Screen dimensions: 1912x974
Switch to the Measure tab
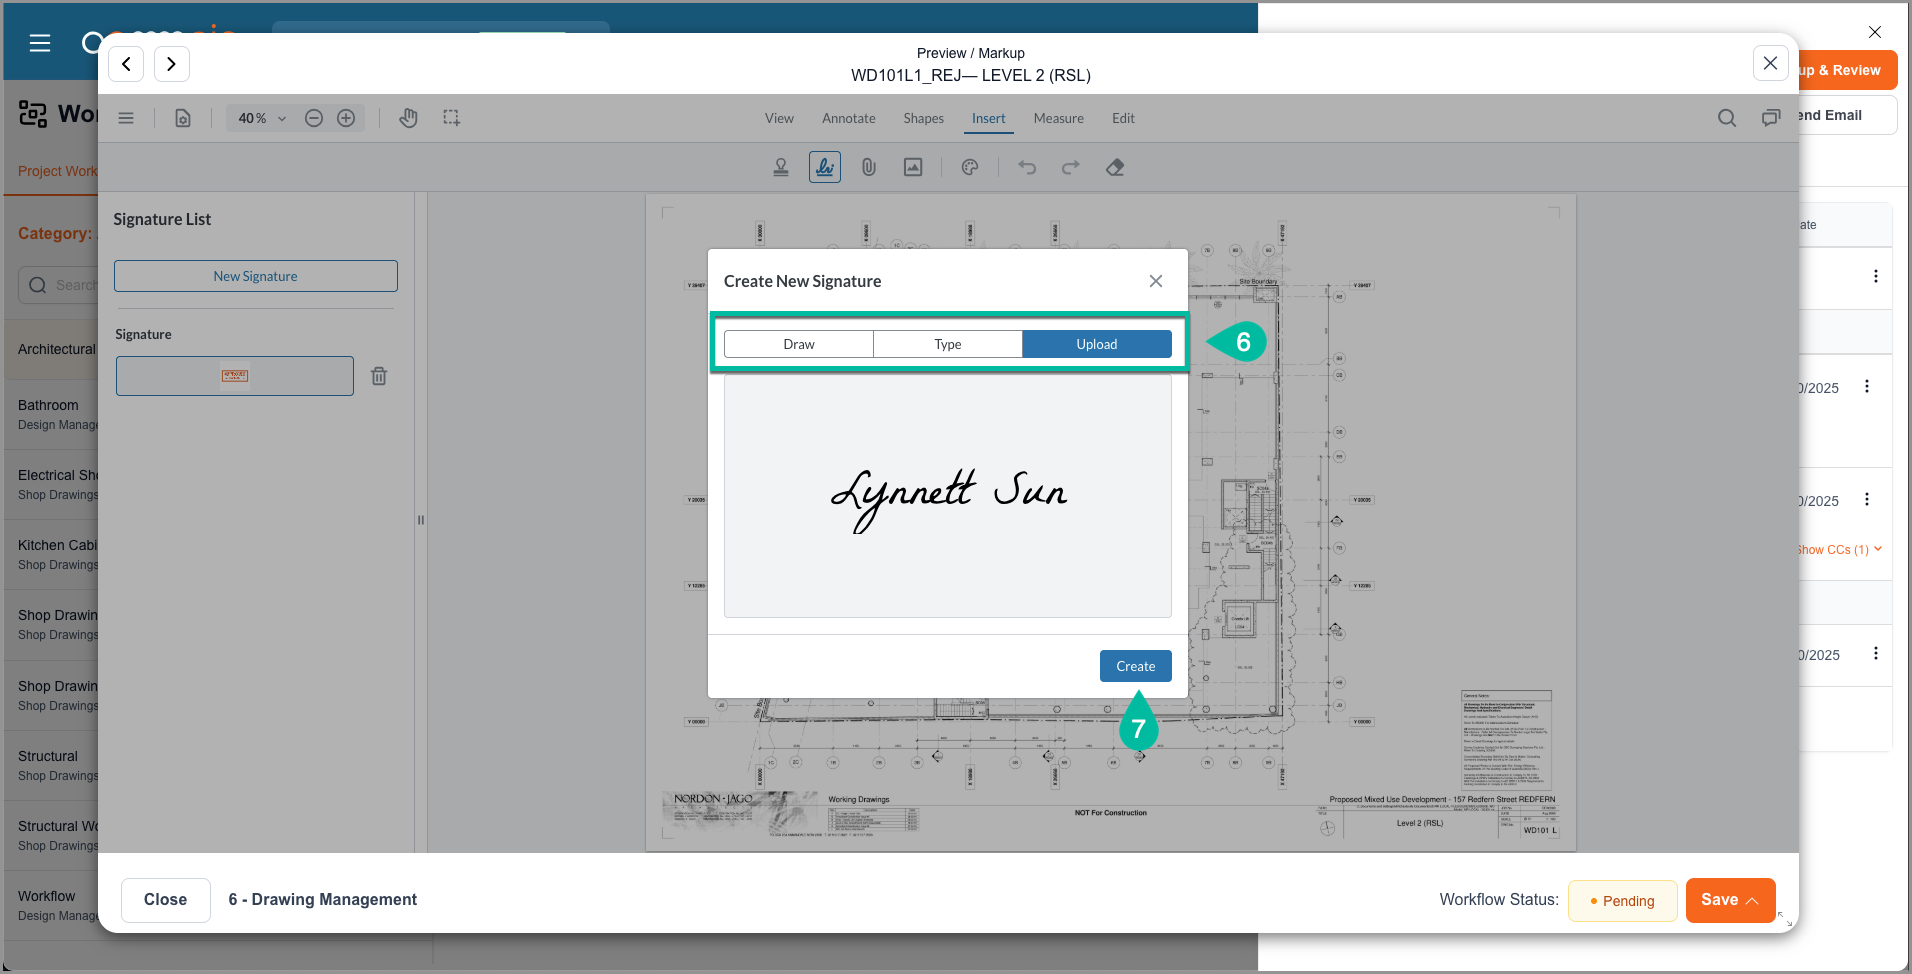[1058, 118]
